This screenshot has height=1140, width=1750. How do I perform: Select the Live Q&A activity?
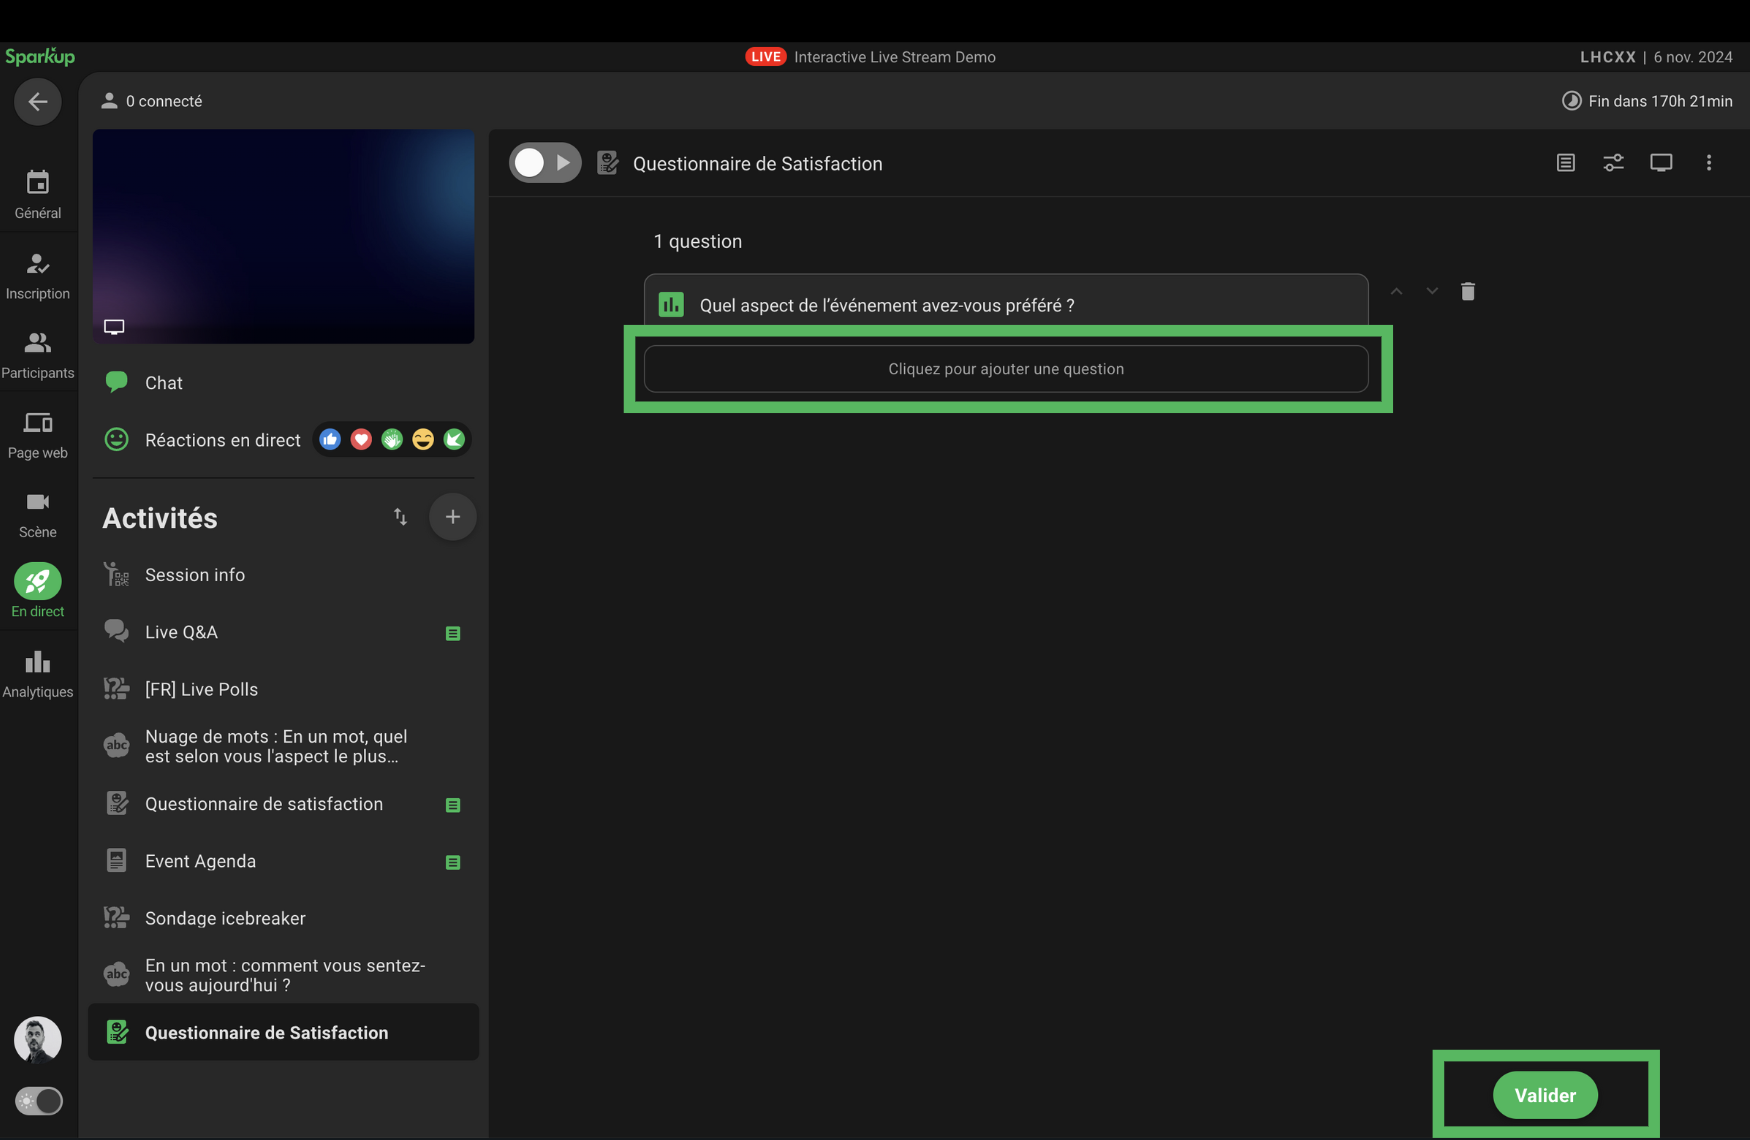point(181,632)
